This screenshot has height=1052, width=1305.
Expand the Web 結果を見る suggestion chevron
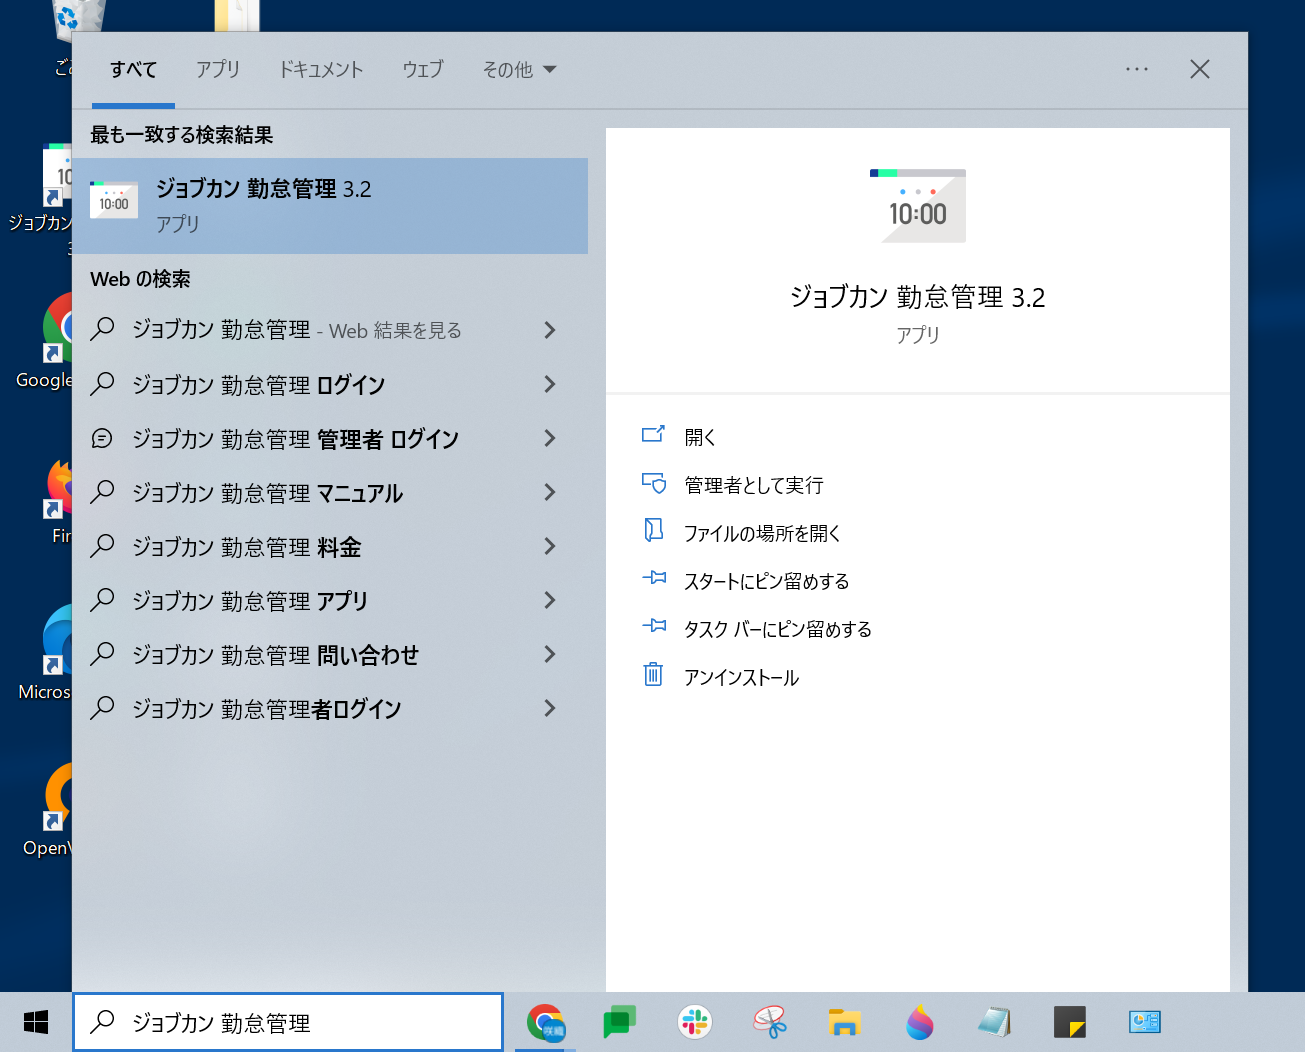click(549, 330)
